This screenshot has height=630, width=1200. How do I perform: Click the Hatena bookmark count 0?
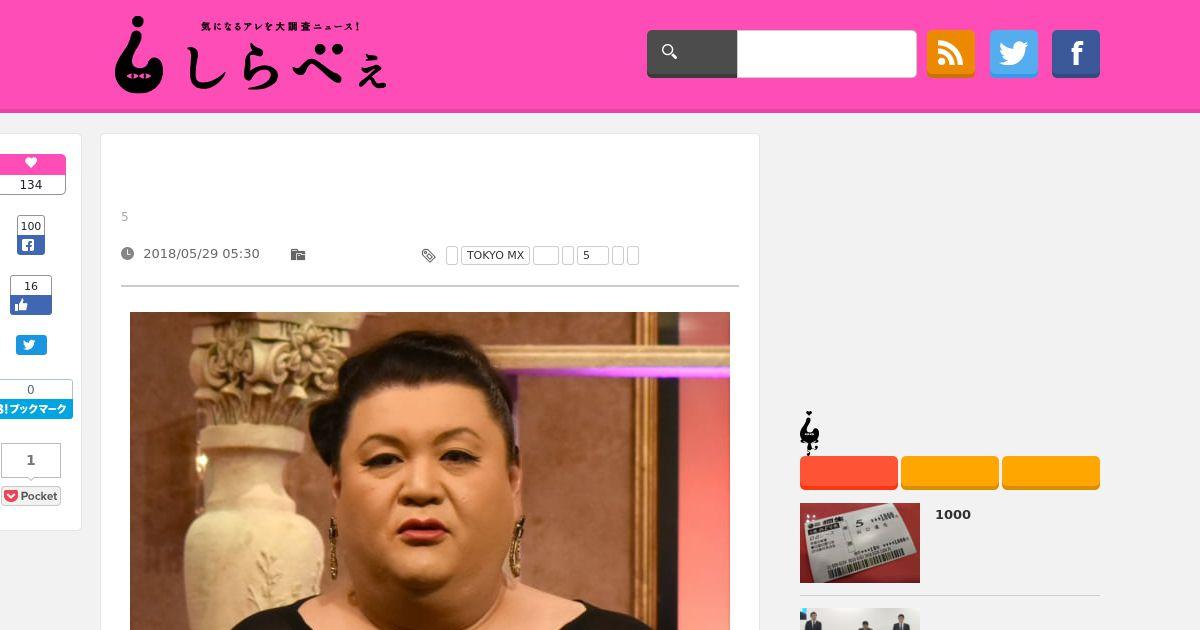pos(31,390)
